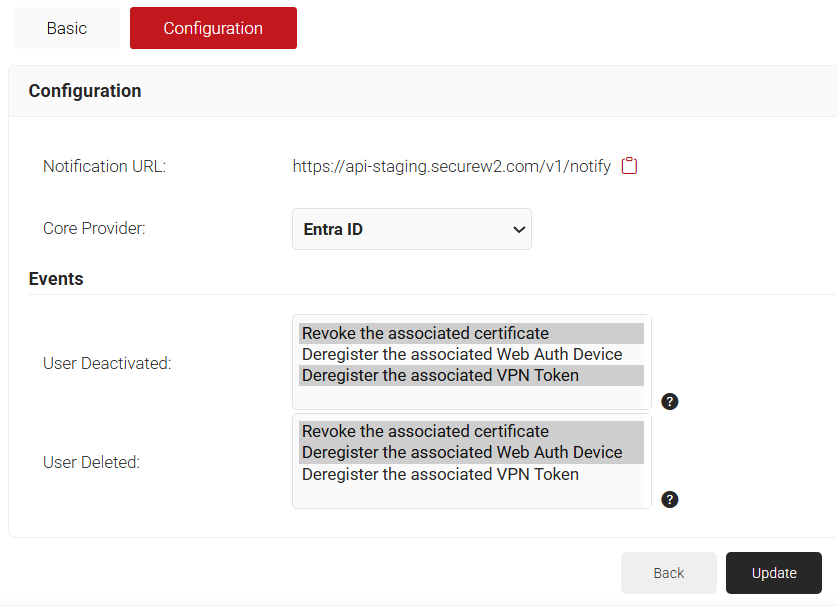
Task: Switch to the Basic tab
Action: [x=66, y=28]
